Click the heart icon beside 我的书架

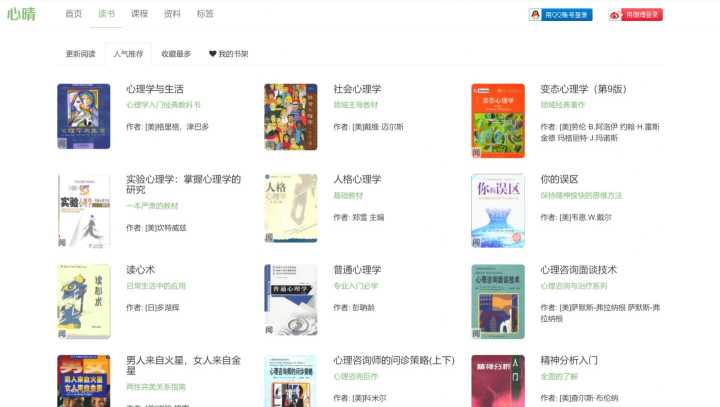coord(213,54)
